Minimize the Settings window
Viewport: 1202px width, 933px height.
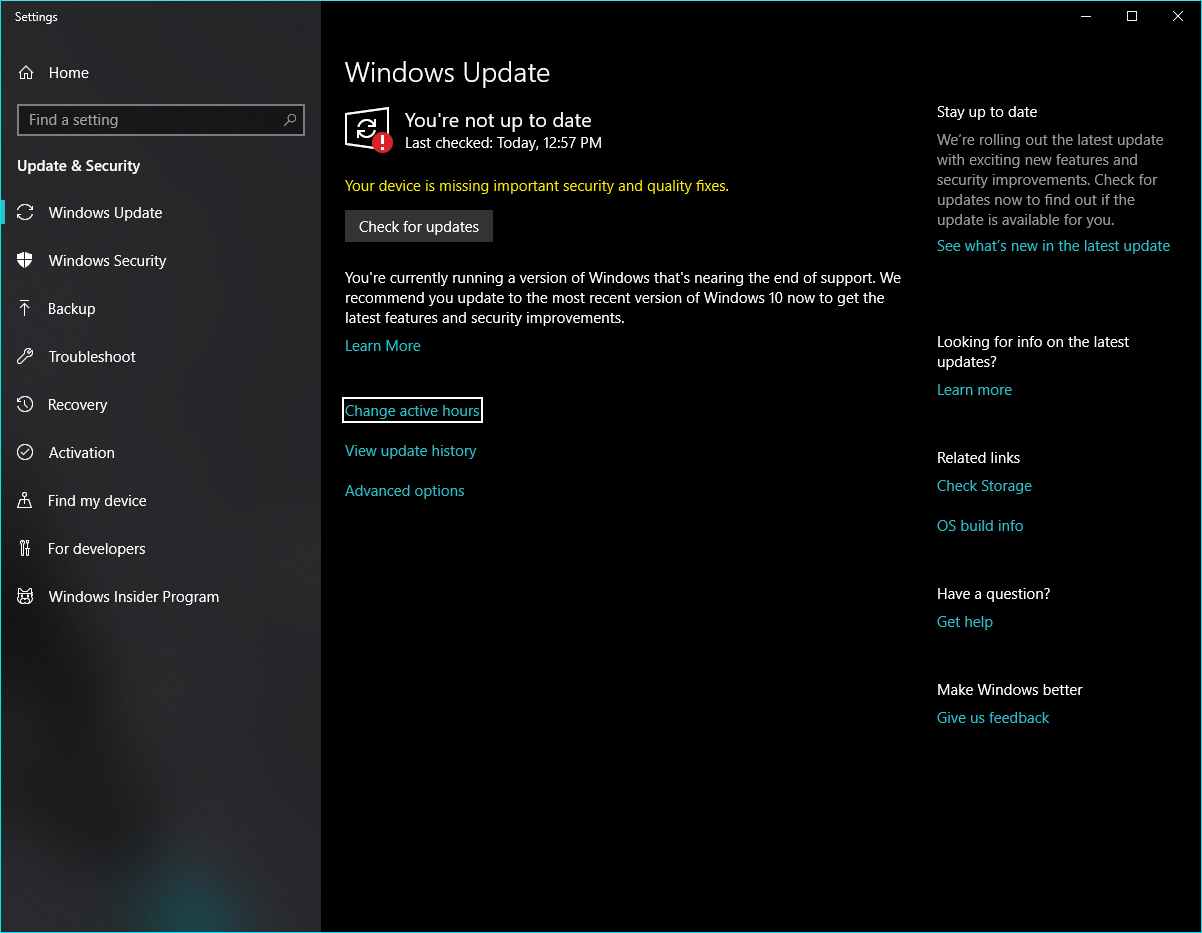[1086, 16]
